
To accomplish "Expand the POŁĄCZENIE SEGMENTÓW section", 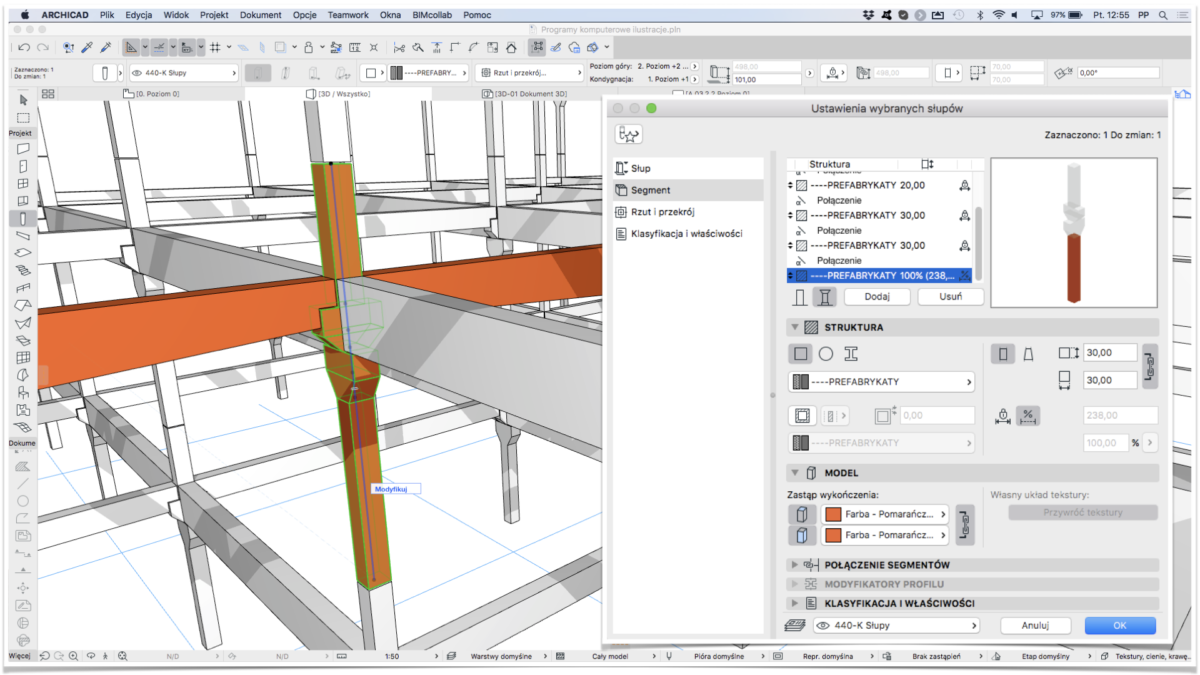I will 794,565.
